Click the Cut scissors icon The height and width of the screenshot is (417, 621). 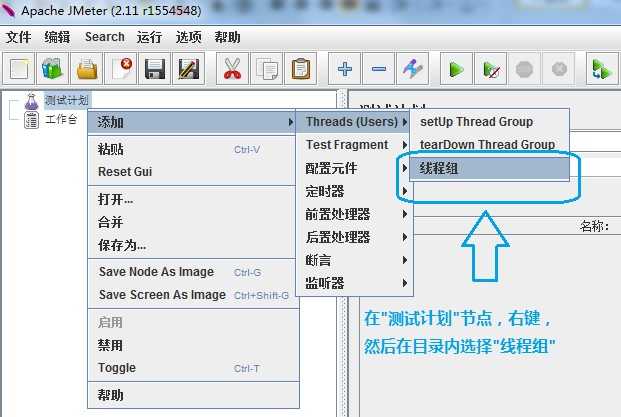[232, 69]
